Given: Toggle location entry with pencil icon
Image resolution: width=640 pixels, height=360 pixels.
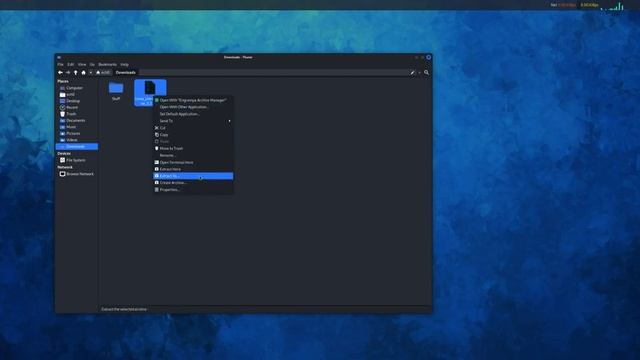Looking at the screenshot, I should pos(412,73).
